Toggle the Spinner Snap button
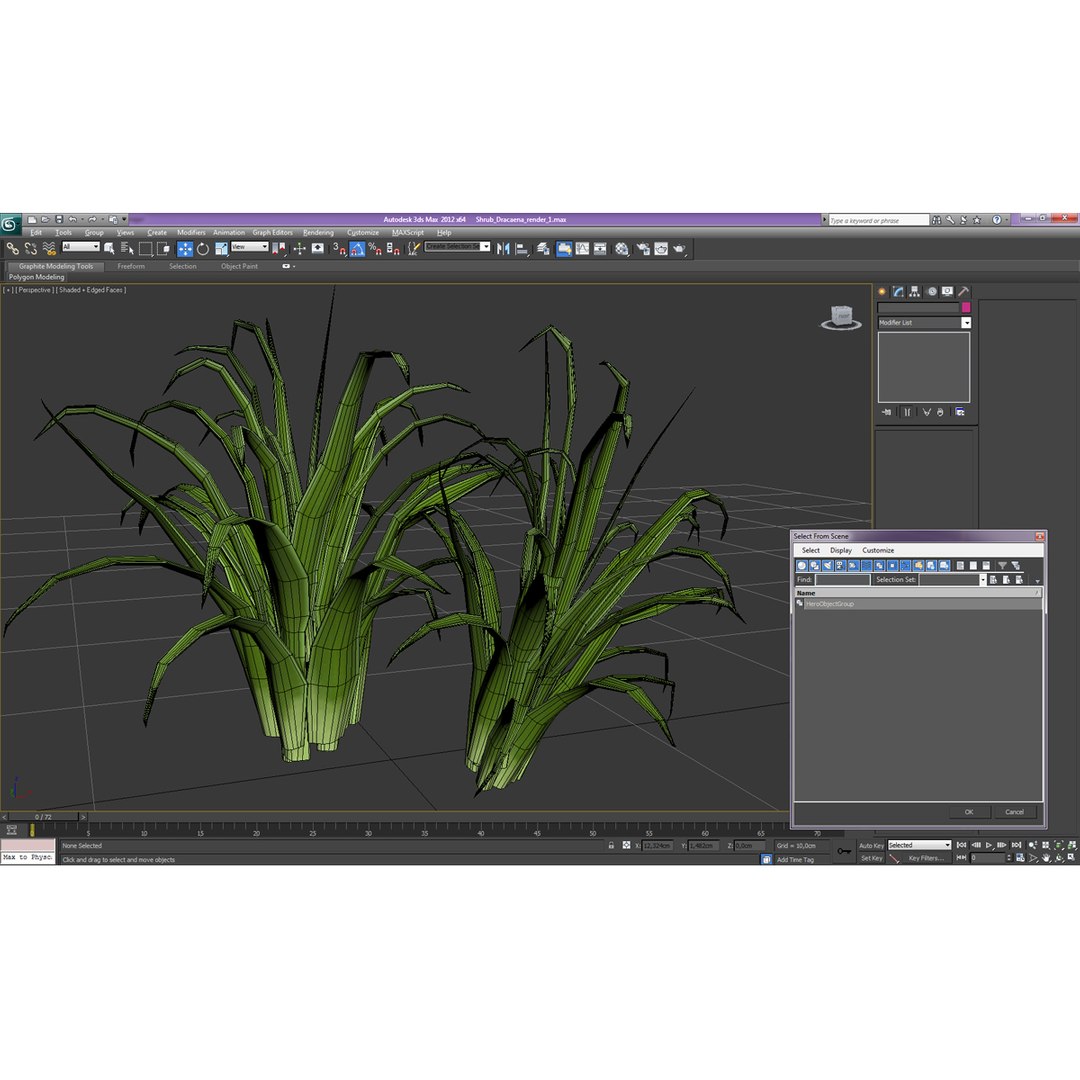 click(x=393, y=249)
